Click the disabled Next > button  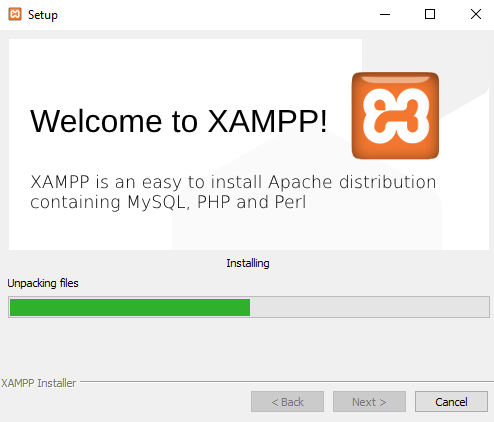point(369,402)
